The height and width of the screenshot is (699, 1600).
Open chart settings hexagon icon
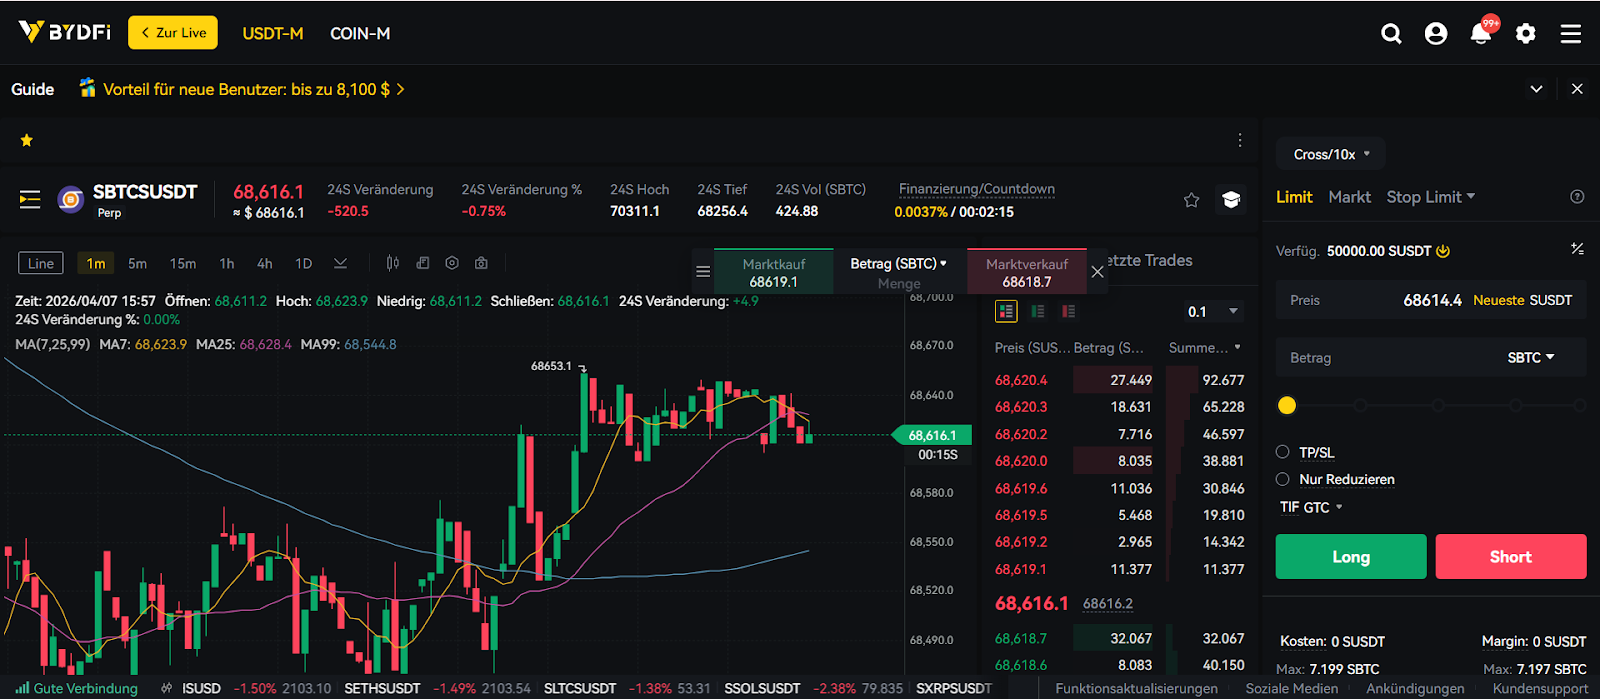tap(452, 263)
